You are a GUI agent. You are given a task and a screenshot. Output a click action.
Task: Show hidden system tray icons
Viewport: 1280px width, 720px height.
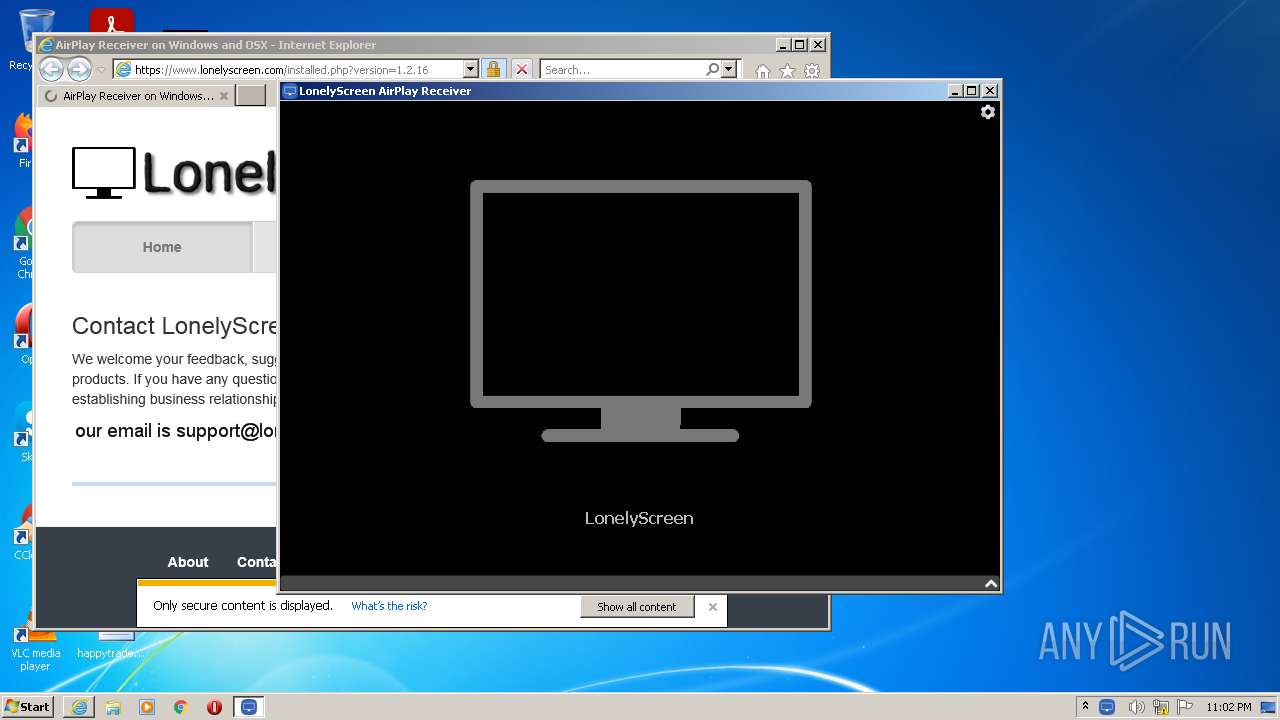pyautogui.click(x=1085, y=706)
